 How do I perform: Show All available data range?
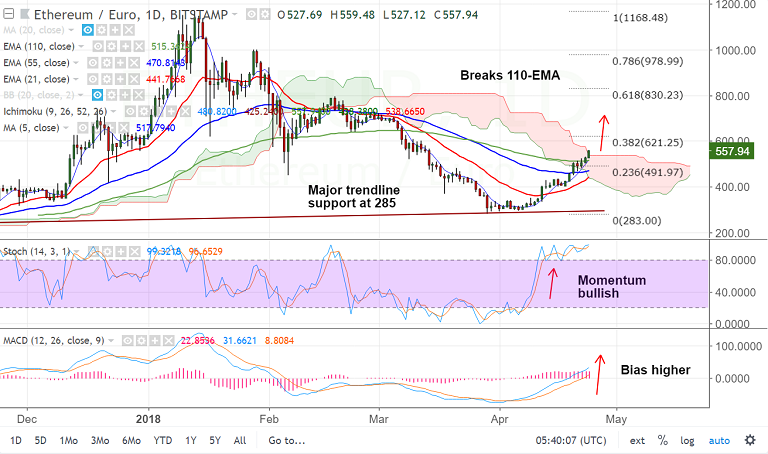click(240, 440)
